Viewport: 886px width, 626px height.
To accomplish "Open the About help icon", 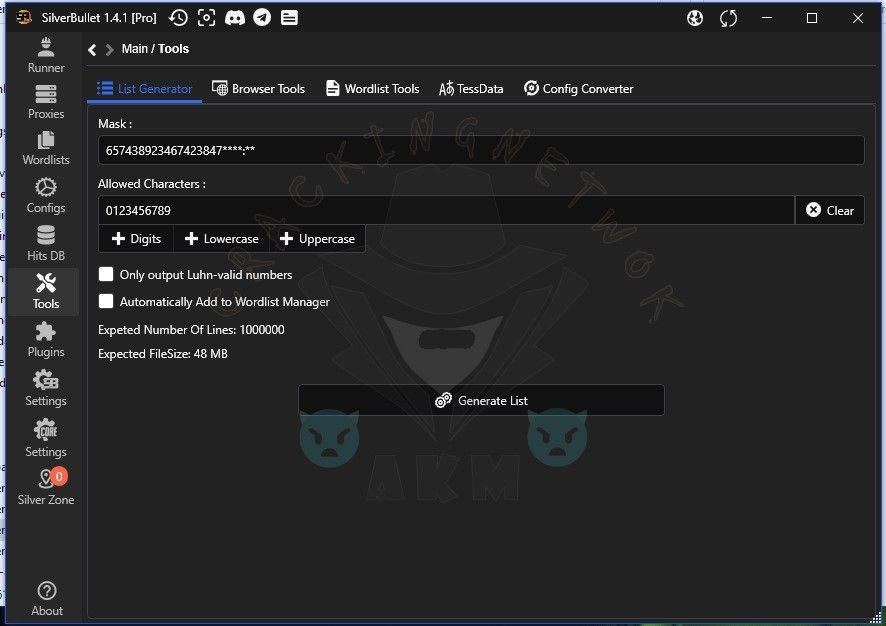I will pos(46,598).
